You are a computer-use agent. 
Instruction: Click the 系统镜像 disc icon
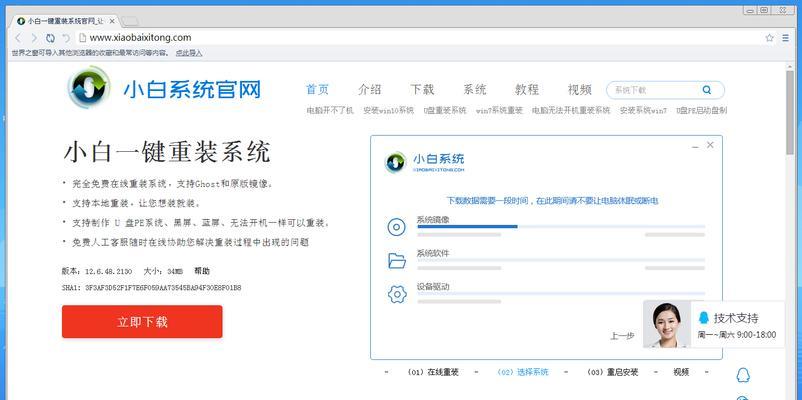(396, 227)
